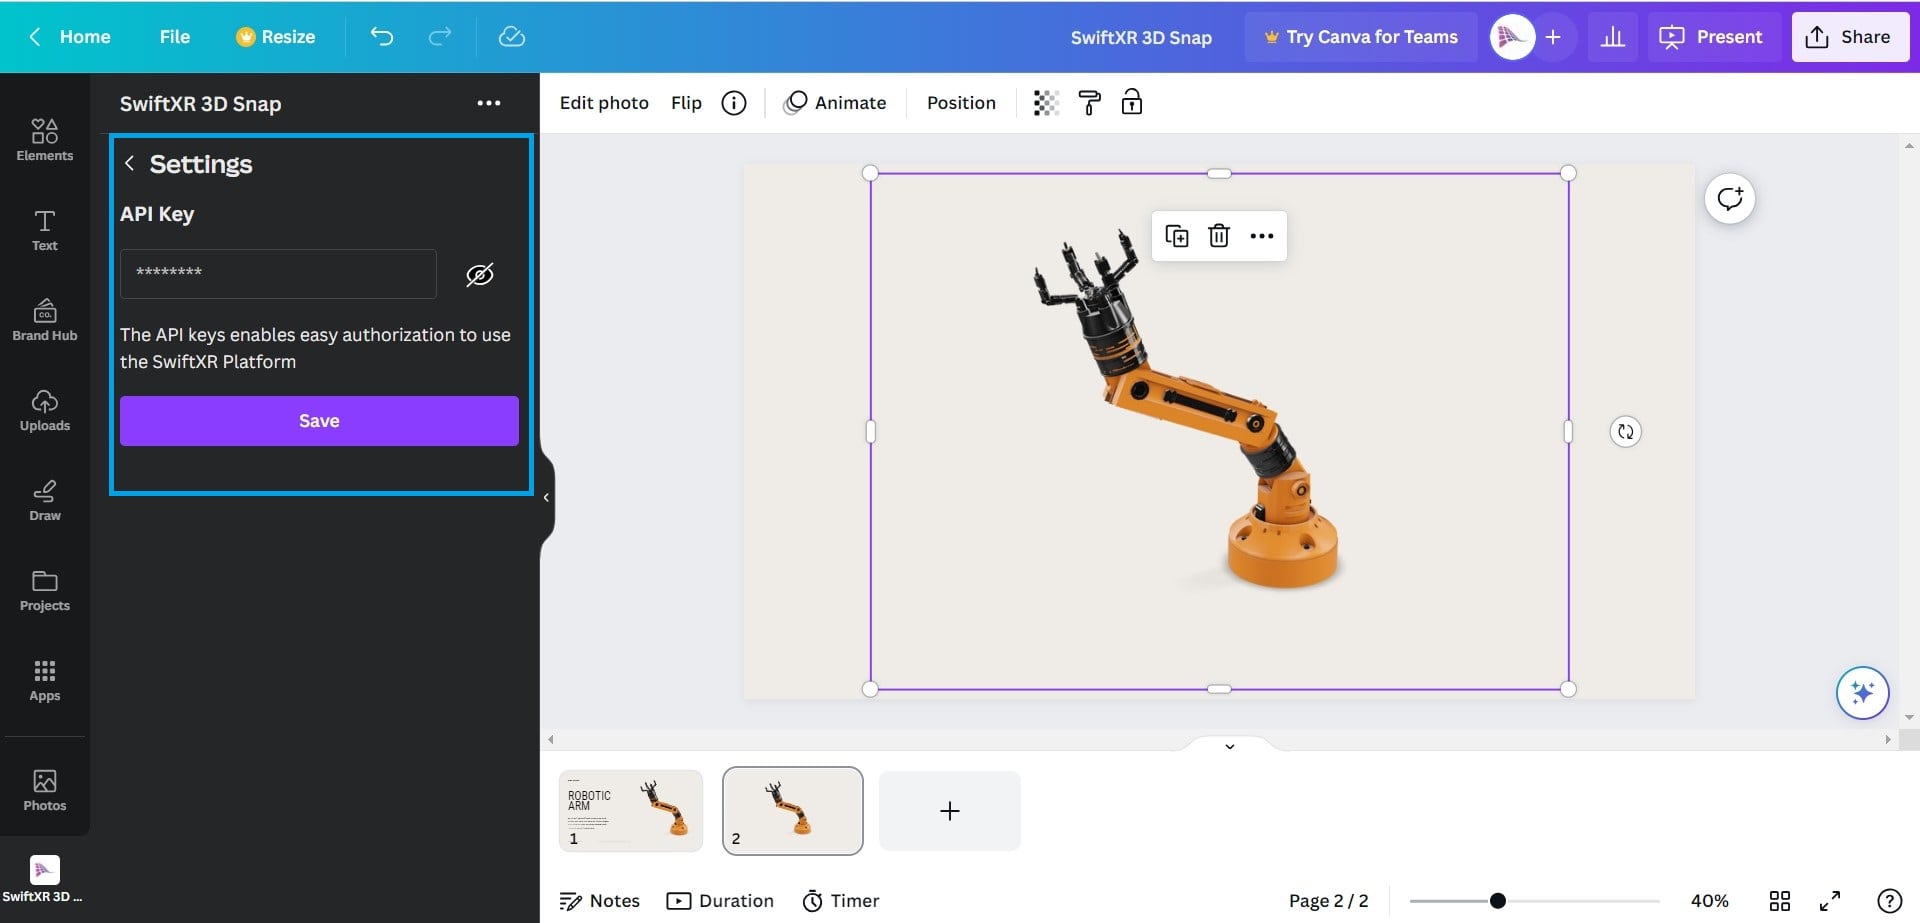
Task: Open the Elements sidebar panel
Action: pyautogui.click(x=45, y=139)
